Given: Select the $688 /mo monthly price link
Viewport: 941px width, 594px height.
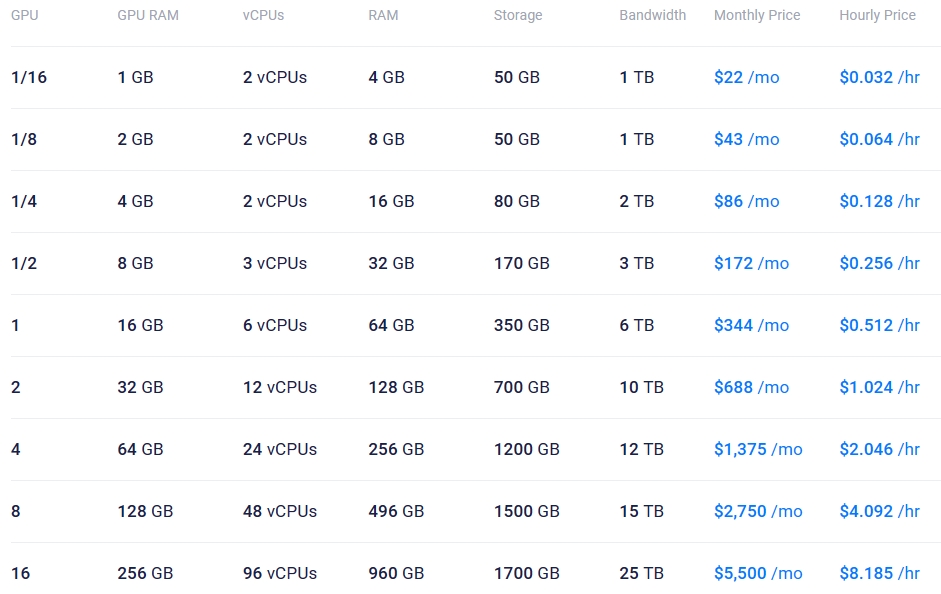Looking at the screenshot, I should pos(751,387).
